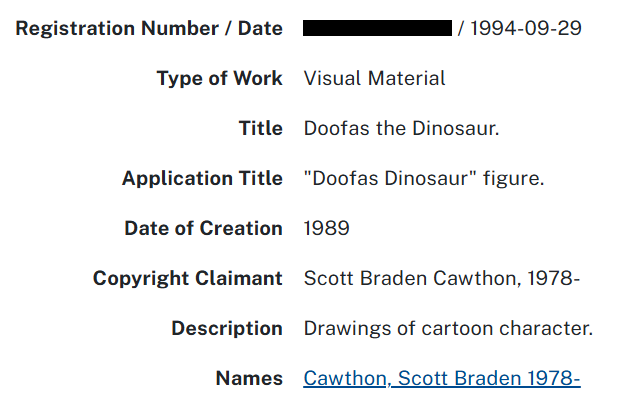
Task: Click Scott Braden Cawthon, 1978- claimant text
Action: pyautogui.click(x=442, y=278)
